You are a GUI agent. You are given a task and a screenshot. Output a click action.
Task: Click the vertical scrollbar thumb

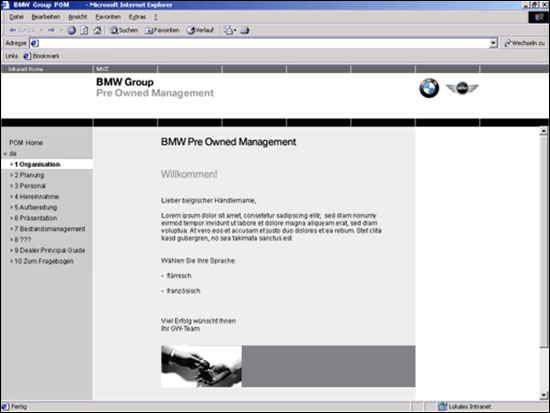pos(543,242)
